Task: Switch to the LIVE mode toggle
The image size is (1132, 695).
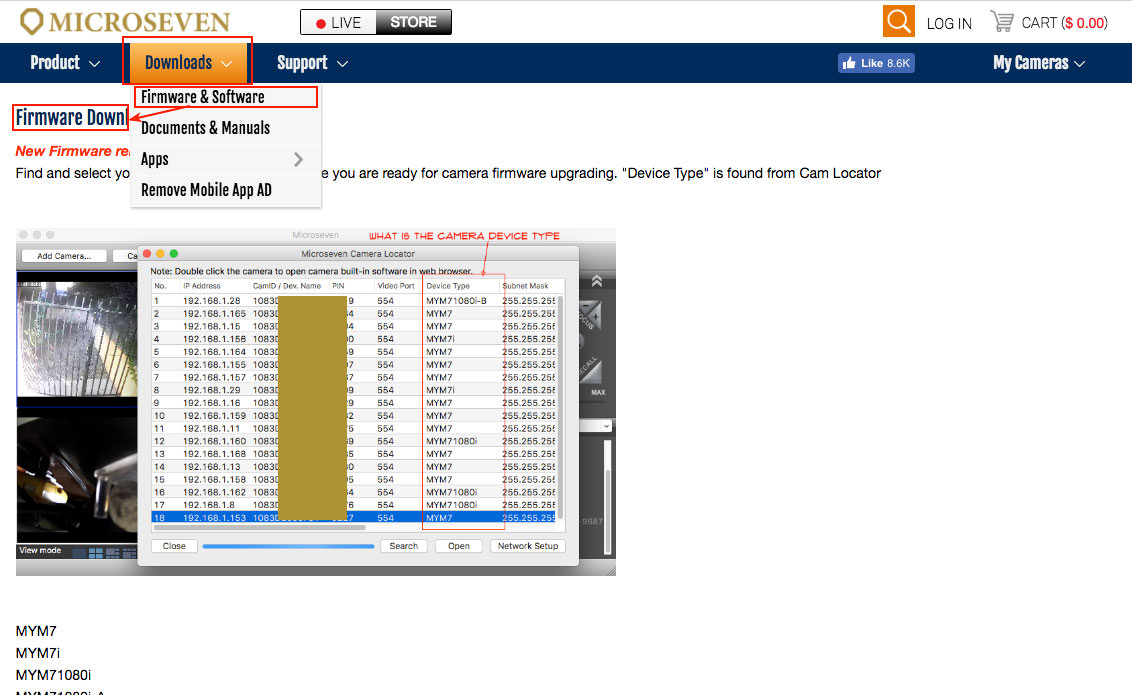Action: [x=339, y=22]
